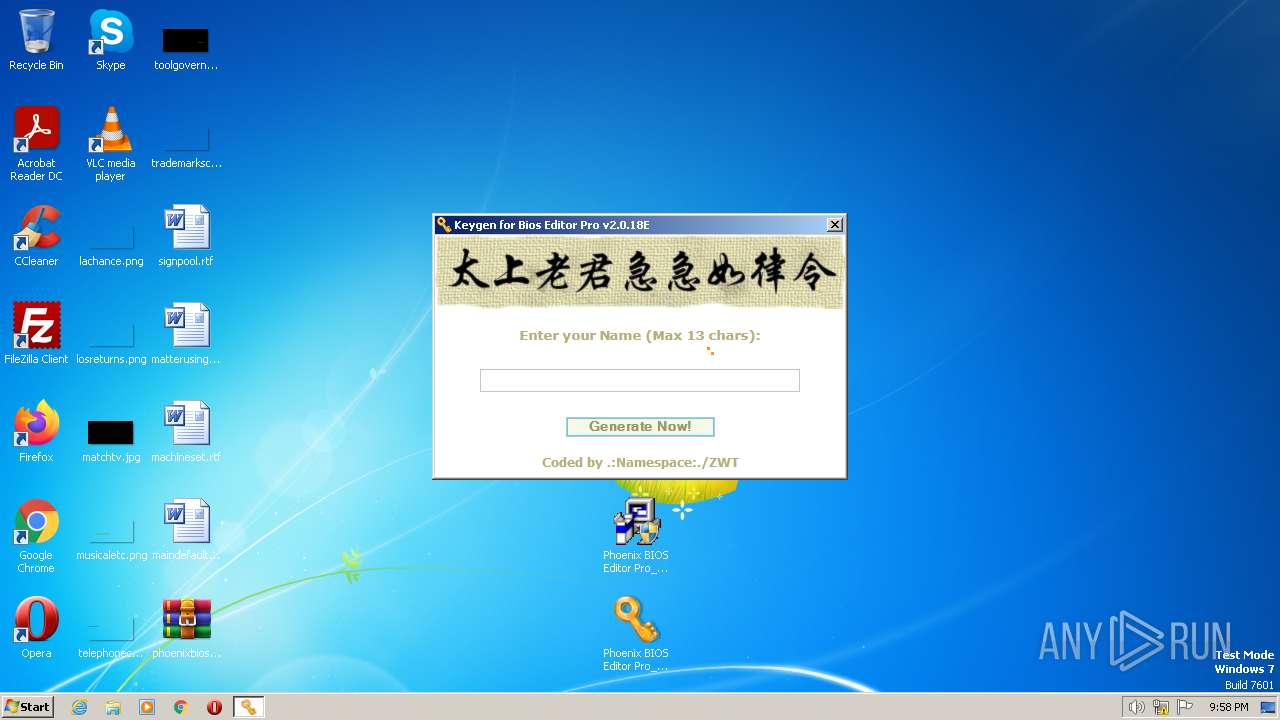Launch Firefox from the desktop
Screen dimensions: 1280x720
point(36,432)
